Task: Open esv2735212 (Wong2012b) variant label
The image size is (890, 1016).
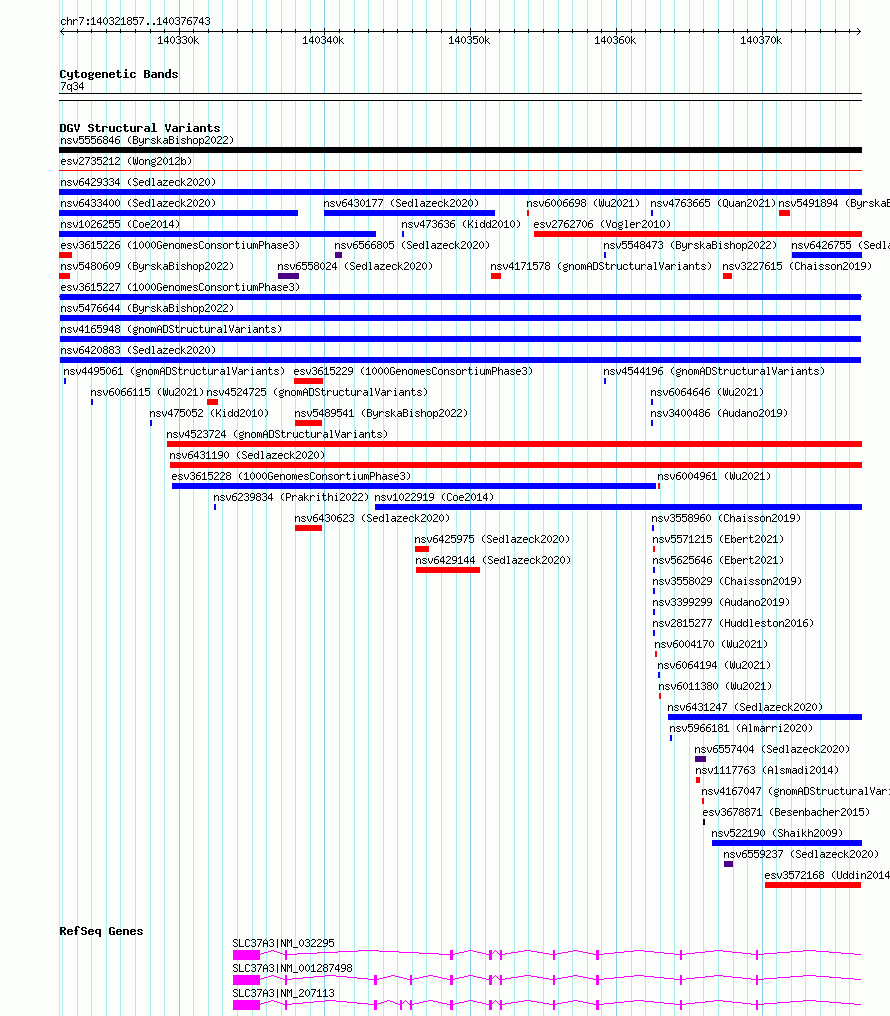Action: 126,161
